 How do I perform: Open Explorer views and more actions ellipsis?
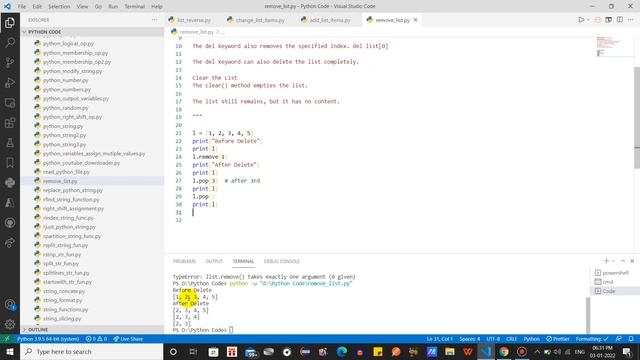(154, 20)
